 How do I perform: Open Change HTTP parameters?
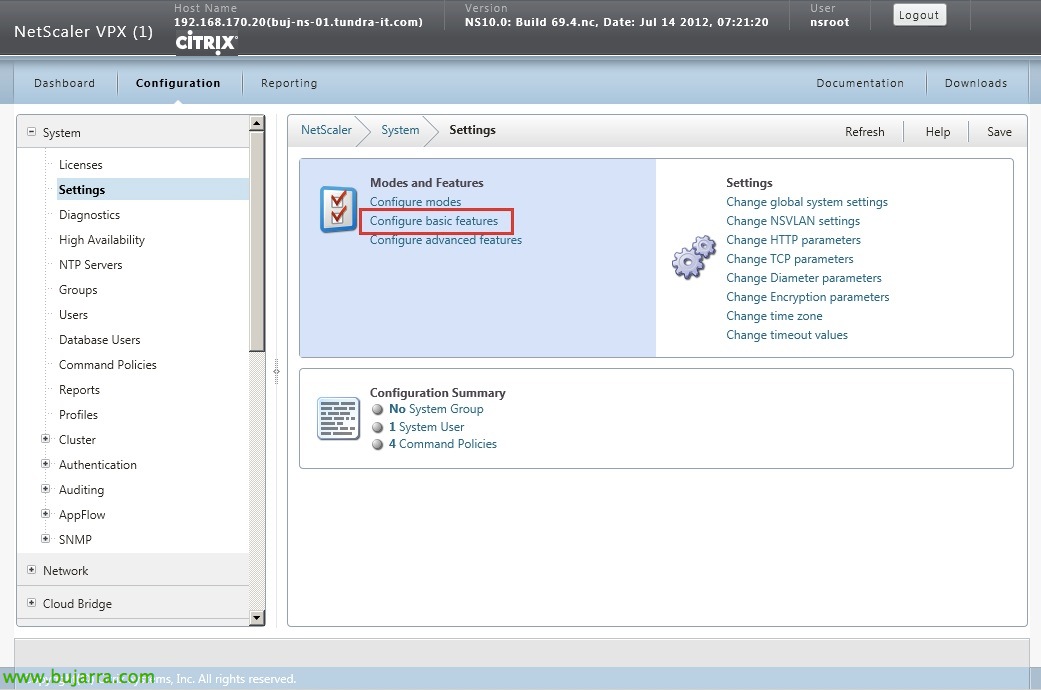(x=793, y=240)
